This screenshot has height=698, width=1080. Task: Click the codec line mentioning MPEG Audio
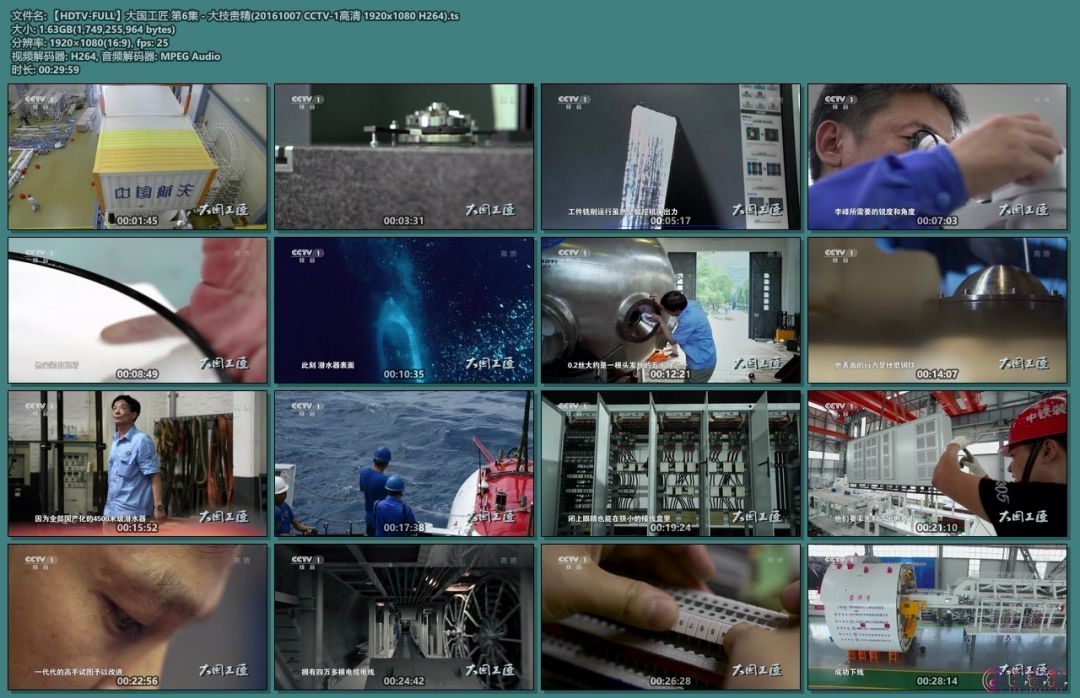point(116,56)
